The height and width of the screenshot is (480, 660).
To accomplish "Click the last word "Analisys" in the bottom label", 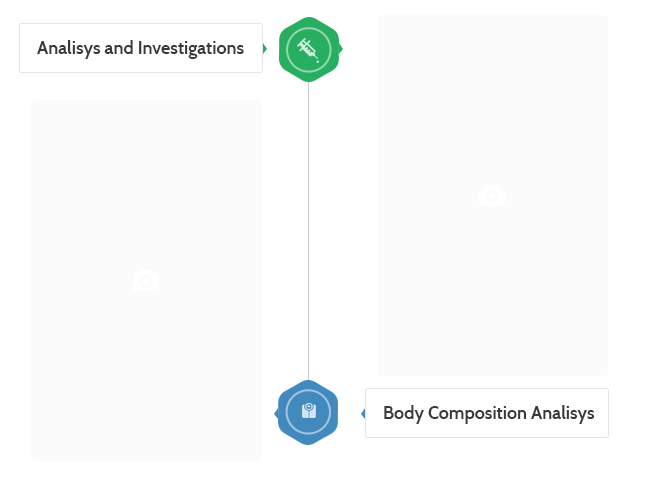I will 563,413.
